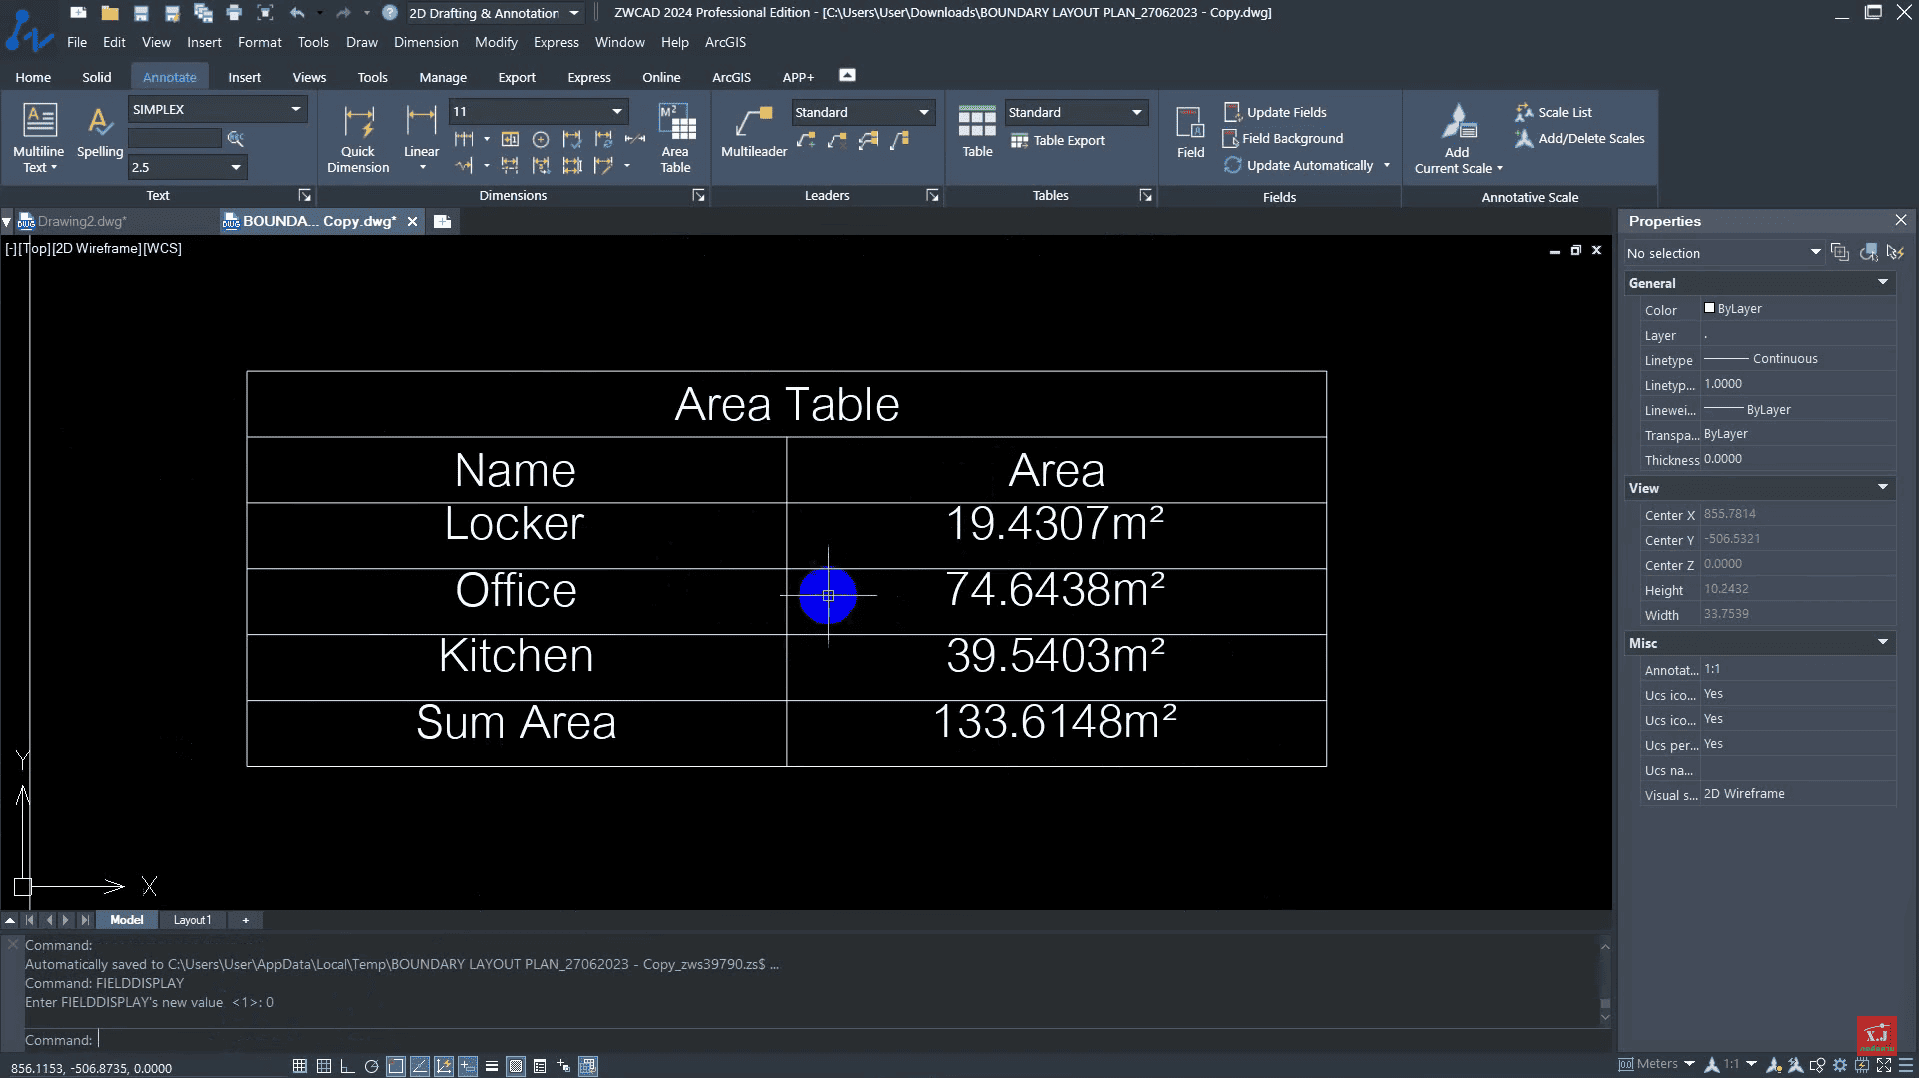Collapse the ribbon with the arrow button
Image resolution: width=1919 pixels, height=1078 pixels.
tap(847, 76)
